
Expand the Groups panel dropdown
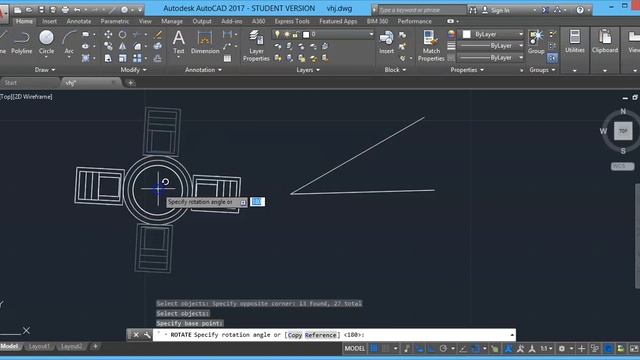click(542, 70)
